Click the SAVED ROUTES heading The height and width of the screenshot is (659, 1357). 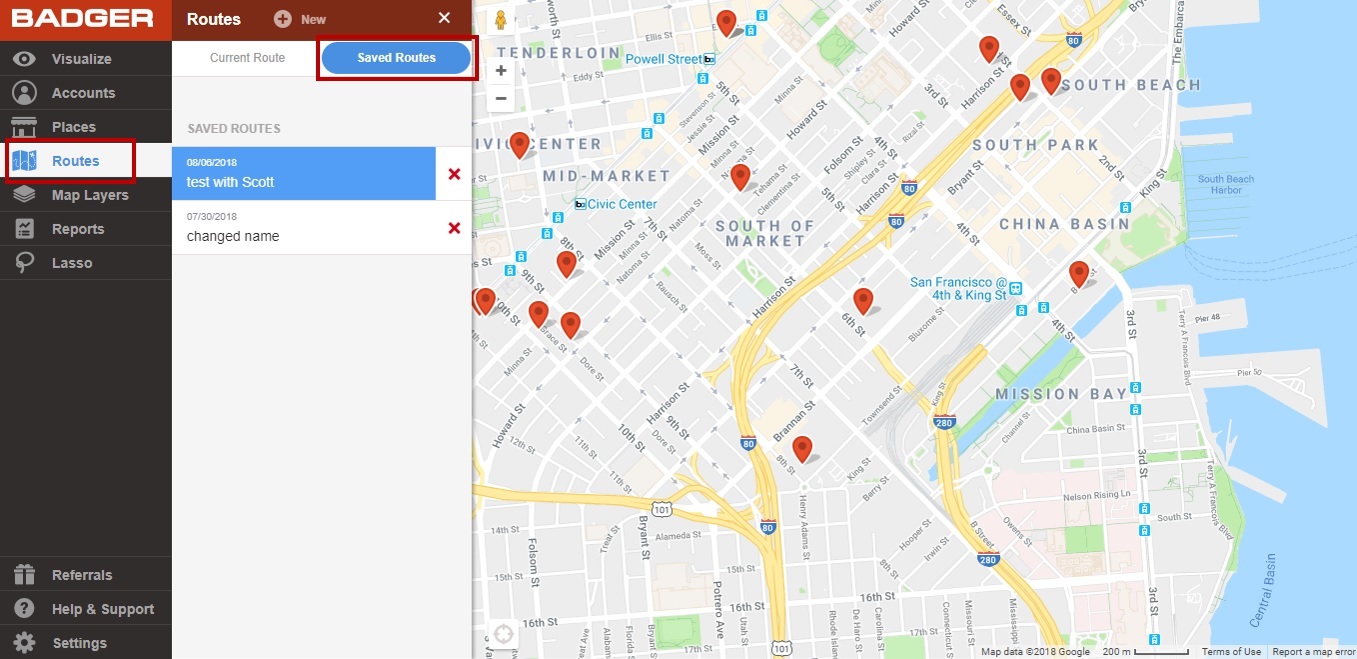[234, 129]
